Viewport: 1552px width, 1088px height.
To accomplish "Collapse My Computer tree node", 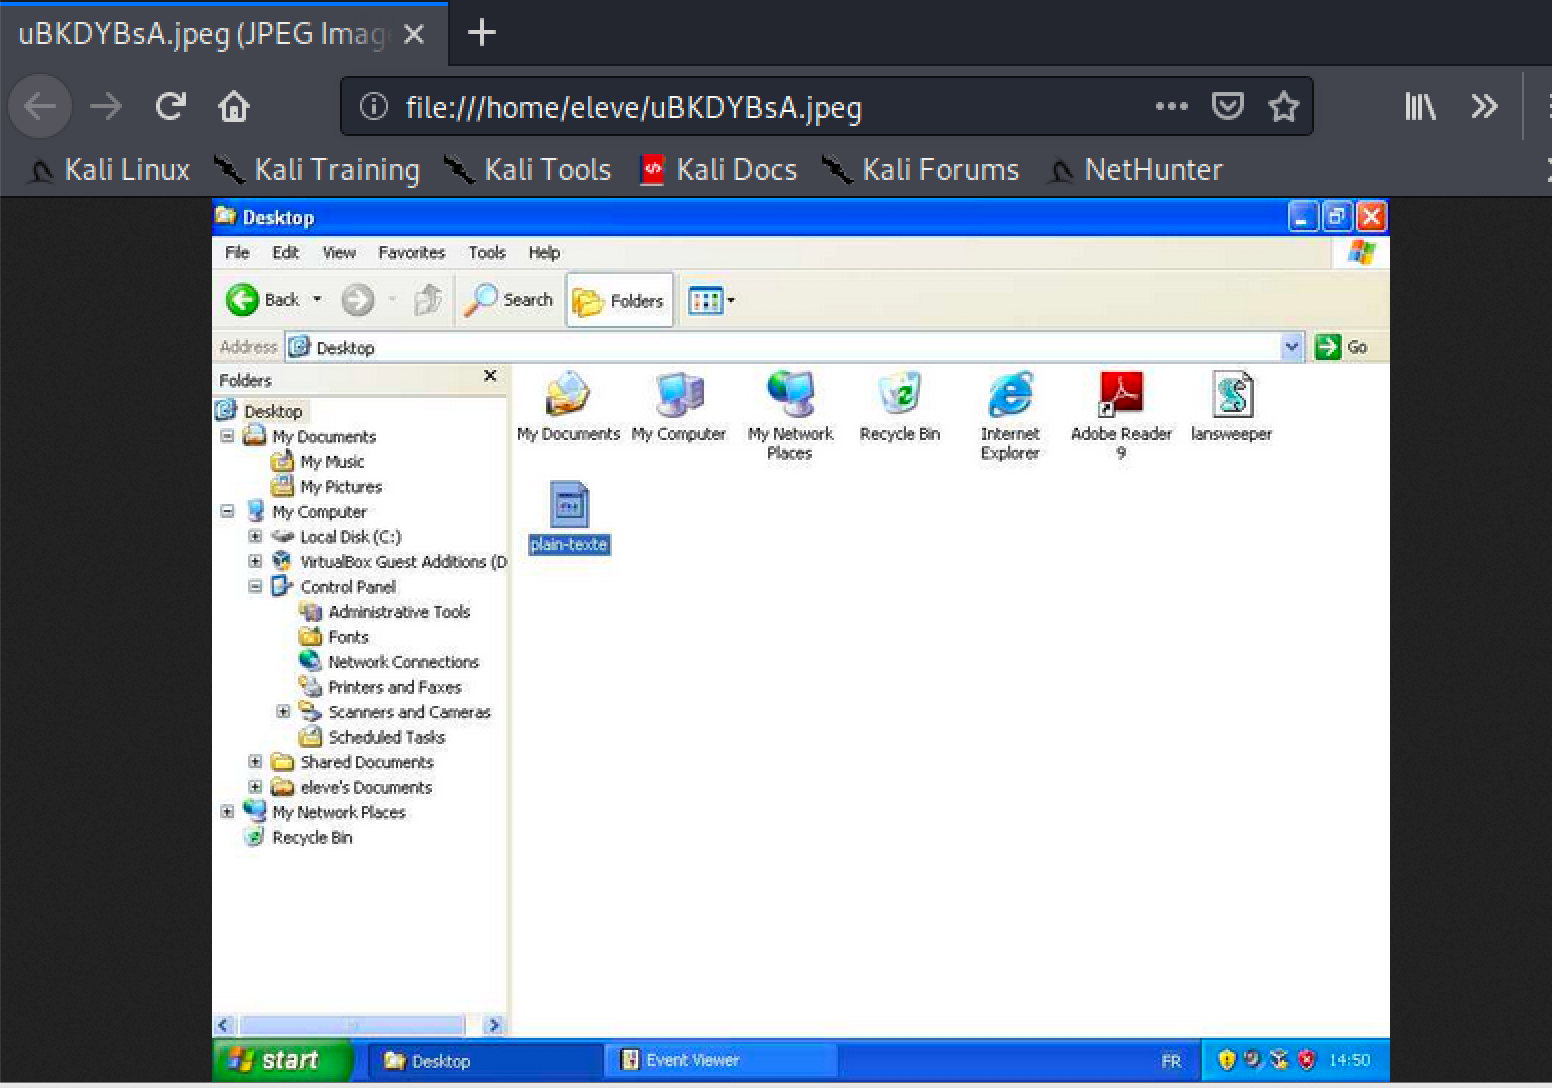I will [228, 511].
